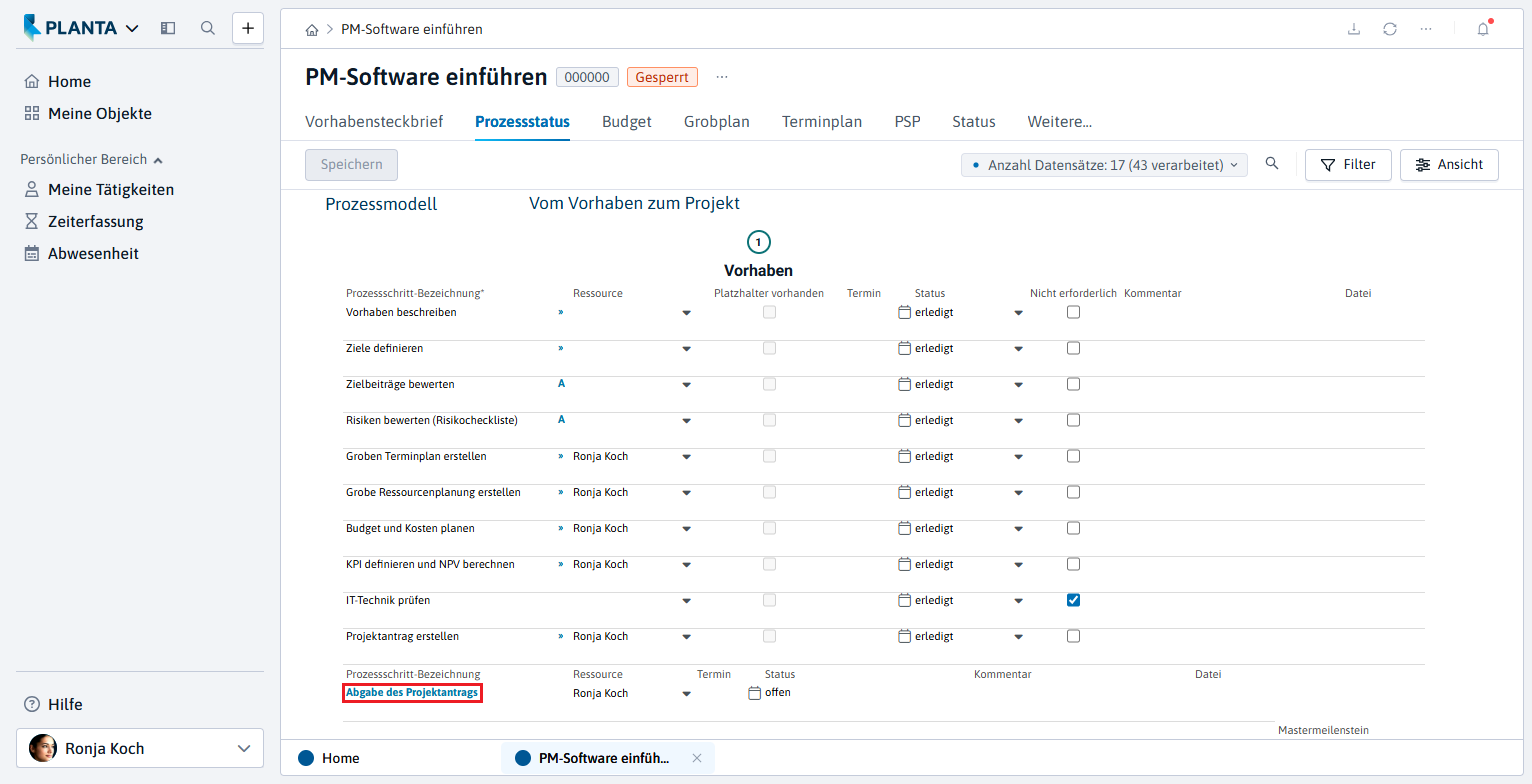Click the search icon next to Filter
Screen dimensions: 1532x784
[1272, 164]
